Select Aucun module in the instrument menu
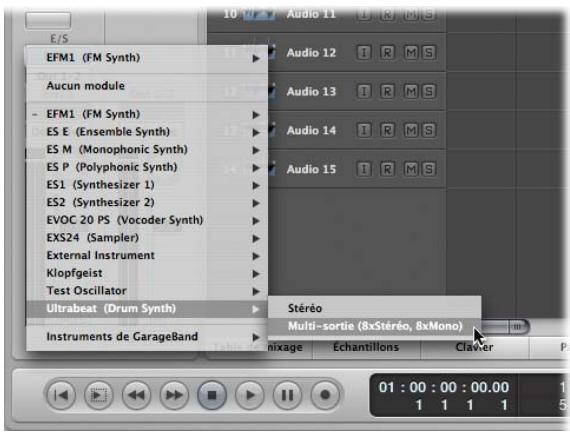The height and width of the screenshot is (432, 570). click(x=147, y=86)
